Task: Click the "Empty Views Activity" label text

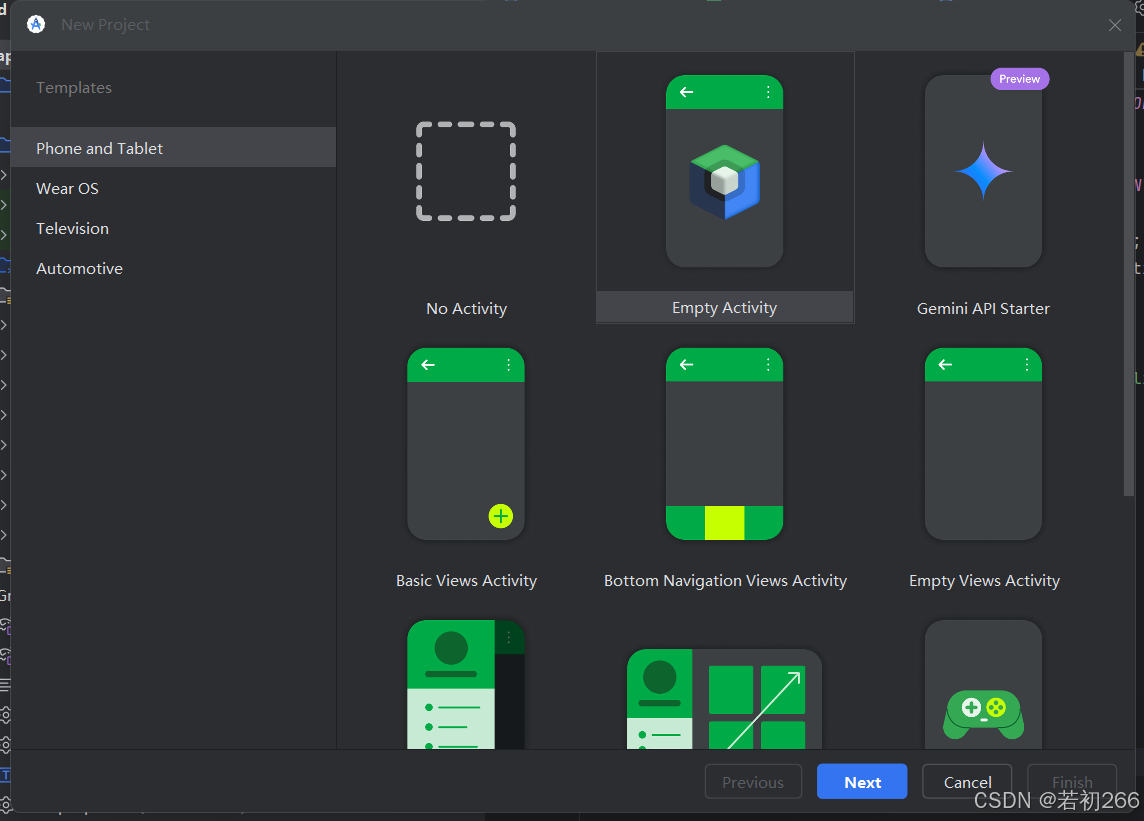Action: (x=984, y=580)
